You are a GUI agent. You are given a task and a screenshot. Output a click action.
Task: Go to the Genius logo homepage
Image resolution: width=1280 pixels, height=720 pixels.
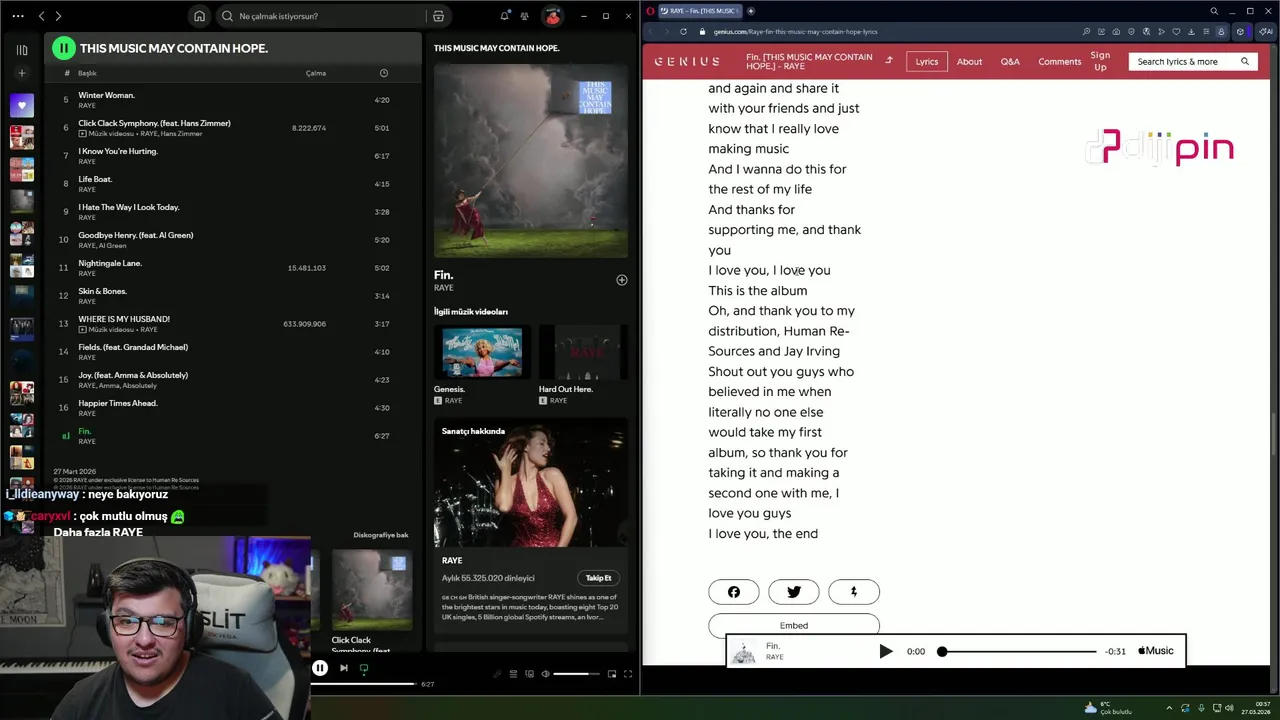687,61
